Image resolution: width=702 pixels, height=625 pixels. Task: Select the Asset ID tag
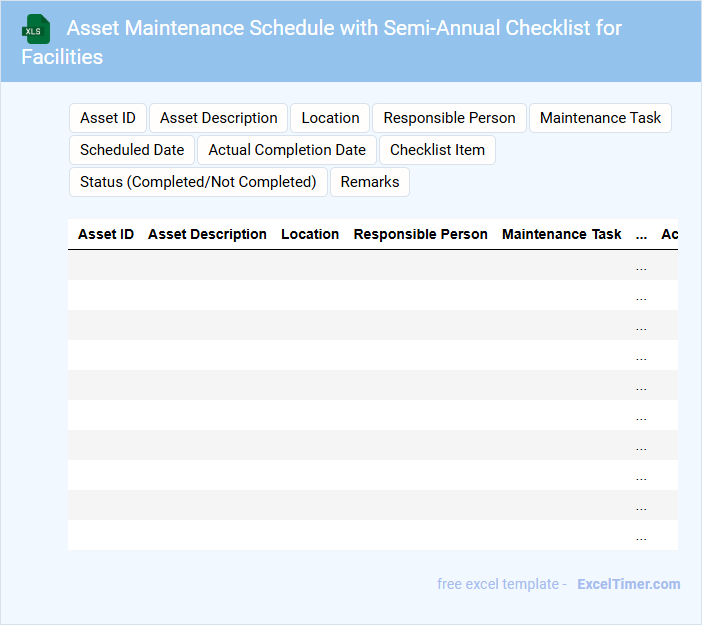[108, 118]
